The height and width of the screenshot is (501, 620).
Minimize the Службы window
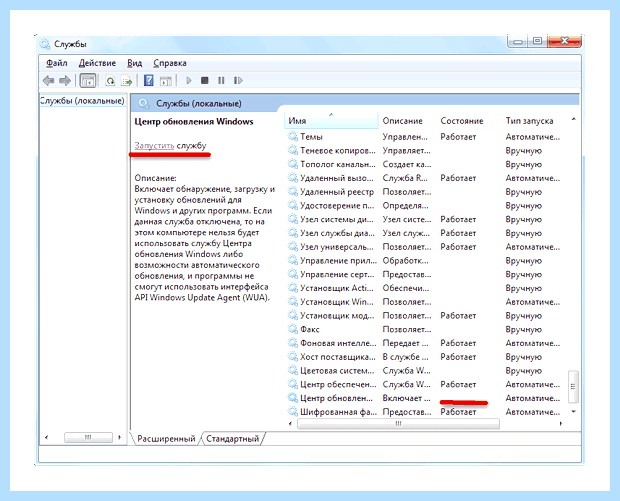click(x=518, y=41)
